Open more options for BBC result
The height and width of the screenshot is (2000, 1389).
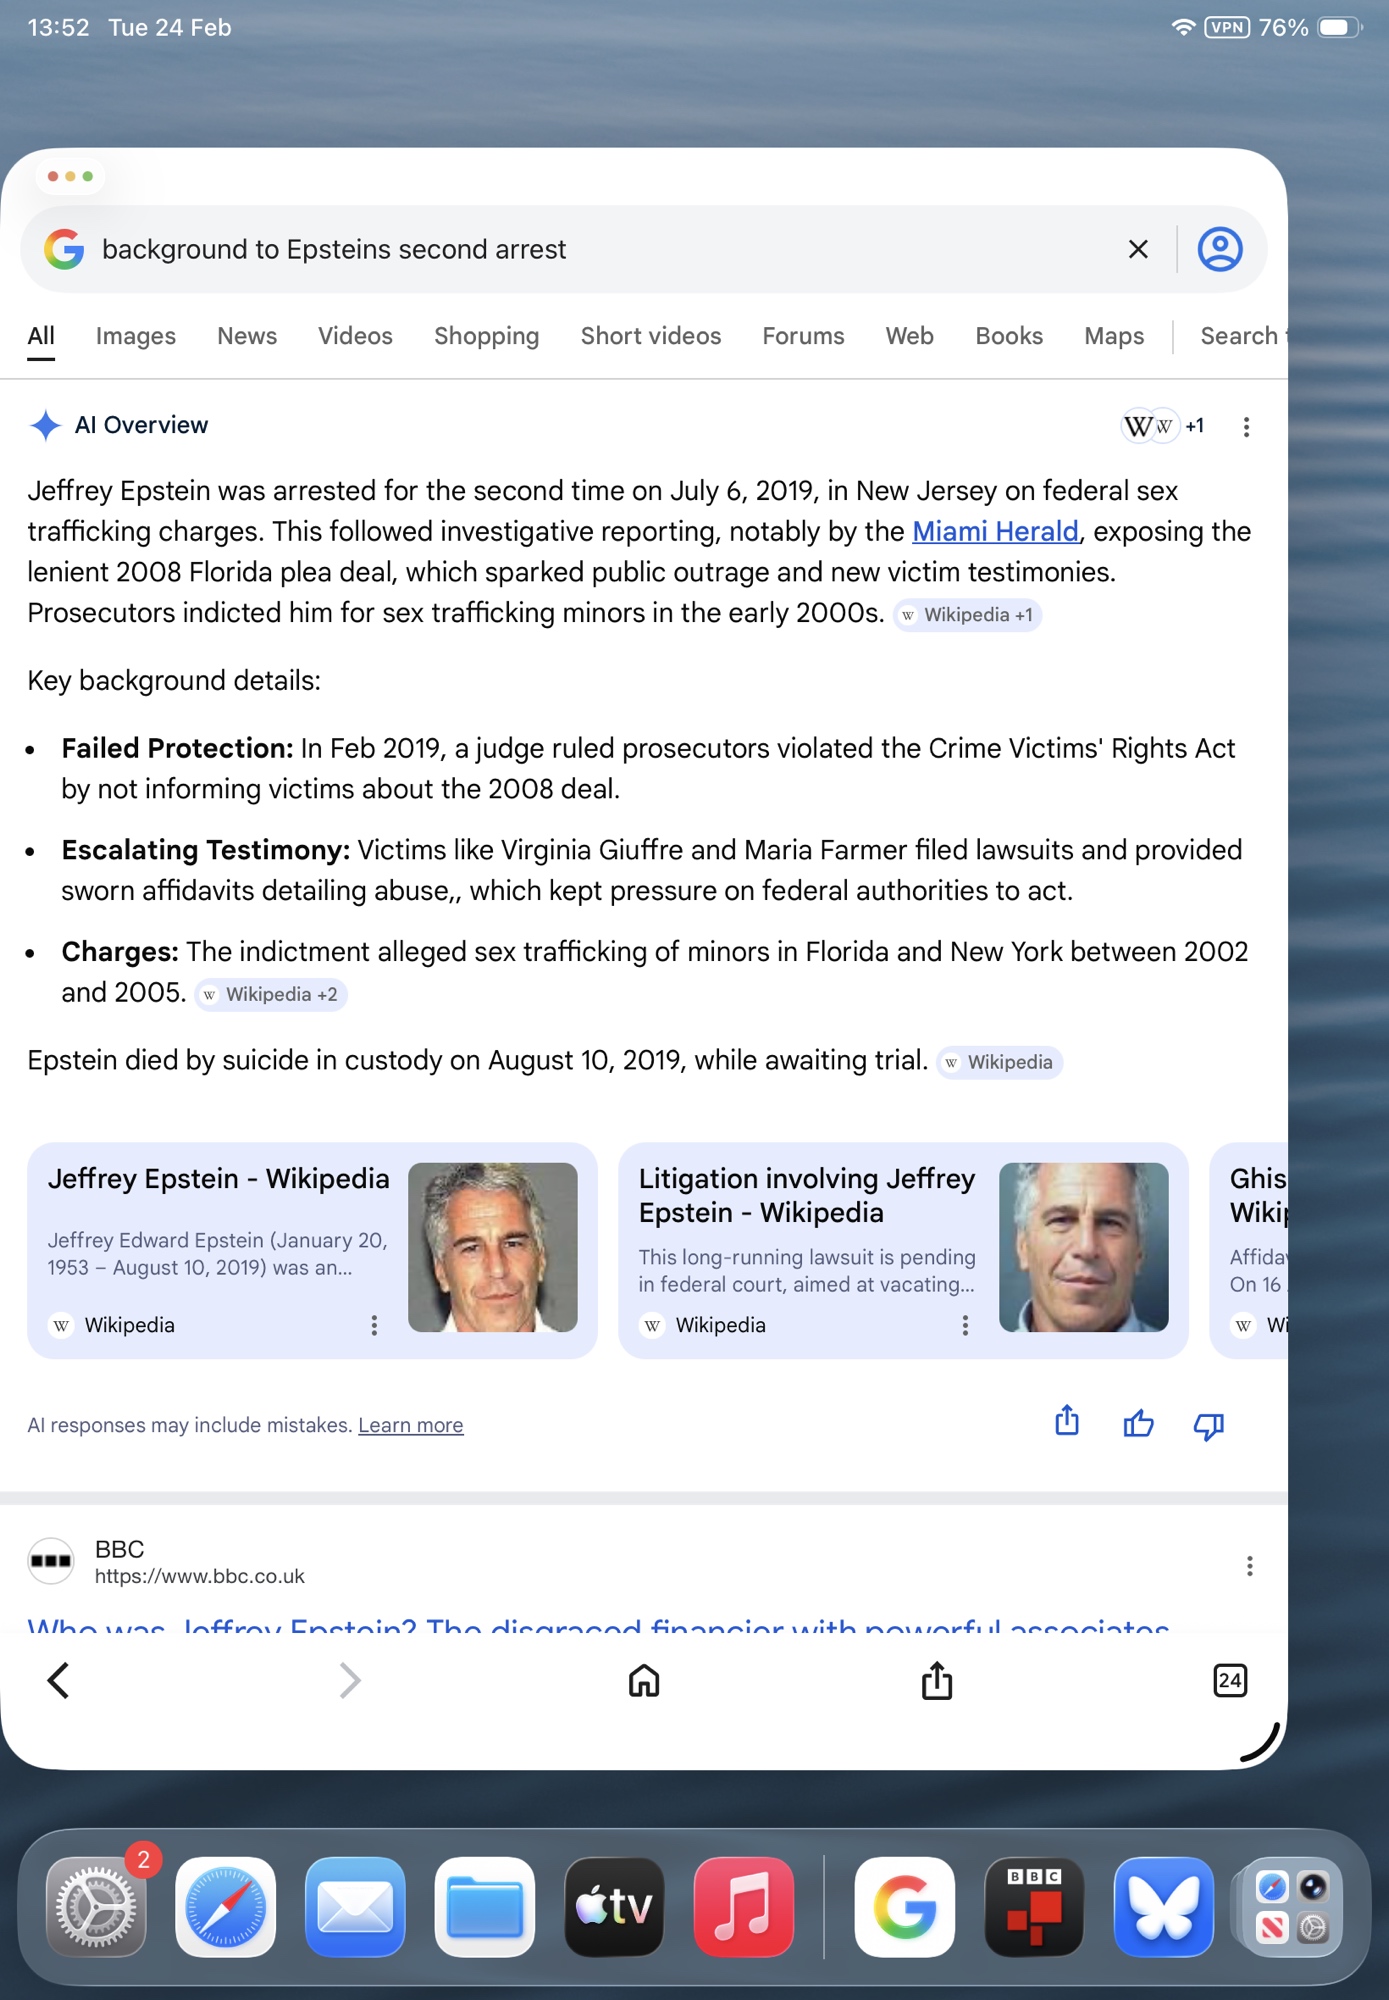1249,1566
